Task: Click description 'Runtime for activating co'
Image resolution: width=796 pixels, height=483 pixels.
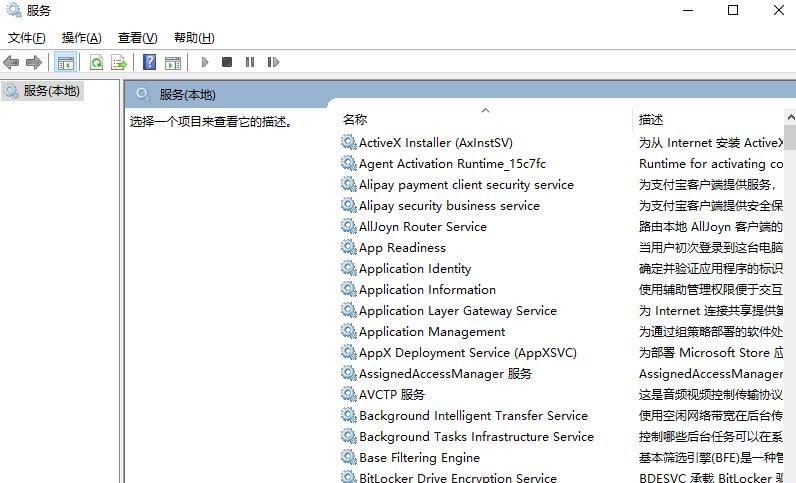Action: click(711, 164)
